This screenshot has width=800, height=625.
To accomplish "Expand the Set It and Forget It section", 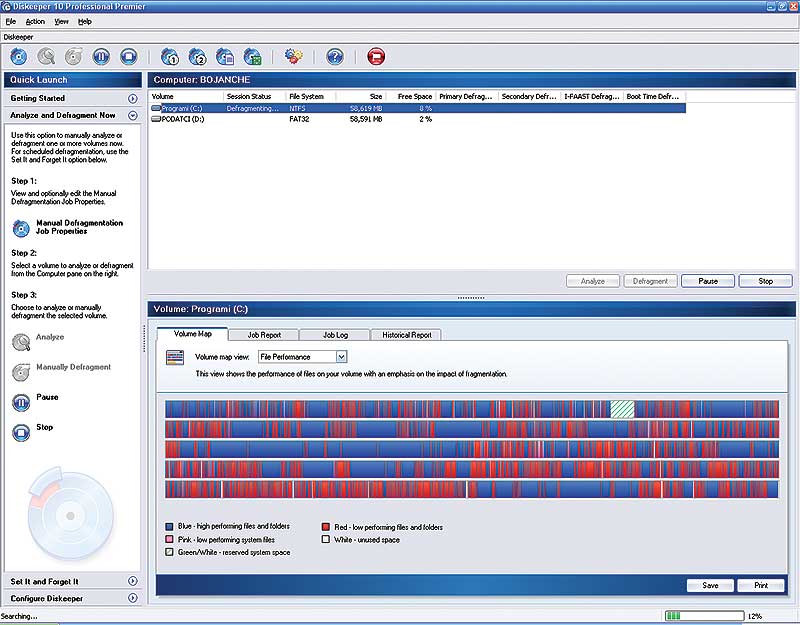I will click(x=133, y=581).
